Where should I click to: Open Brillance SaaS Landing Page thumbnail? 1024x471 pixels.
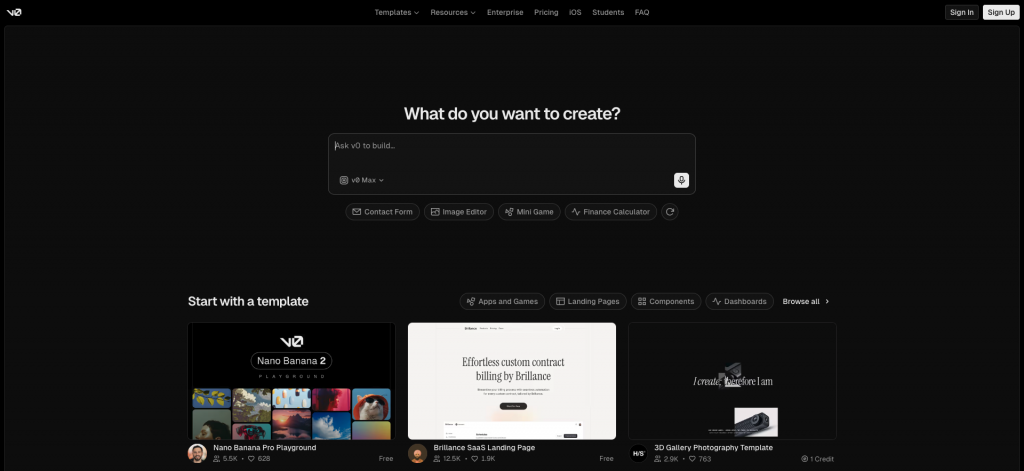click(512, 381)
